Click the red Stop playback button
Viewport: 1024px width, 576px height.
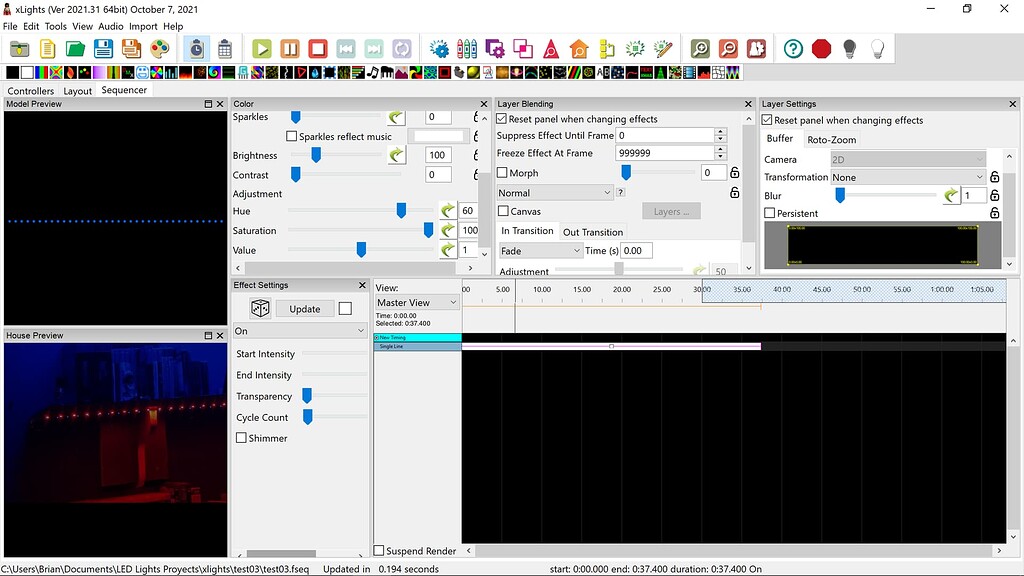tap(318, 48)
